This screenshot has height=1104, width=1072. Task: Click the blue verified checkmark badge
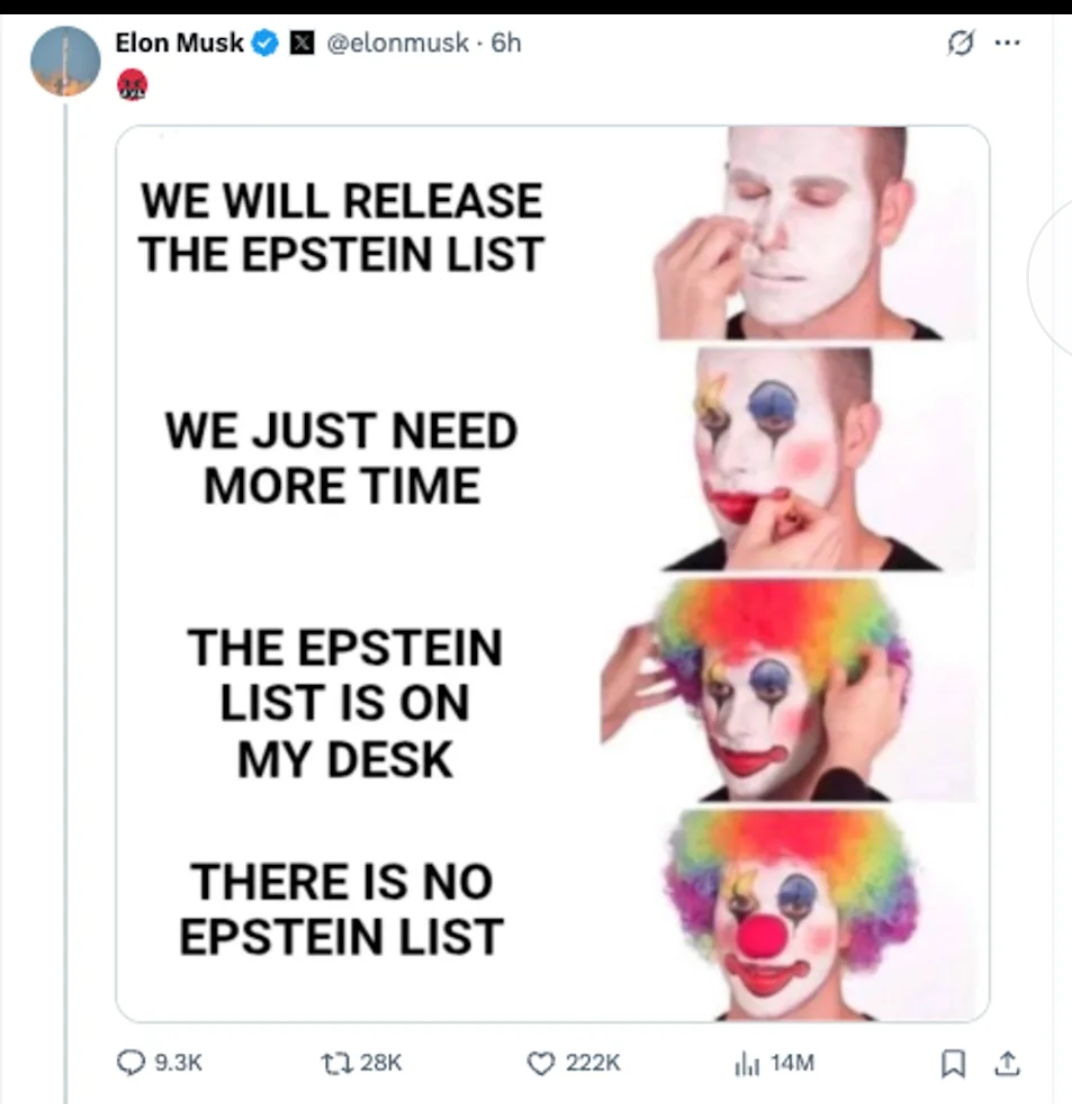[266, 43]
